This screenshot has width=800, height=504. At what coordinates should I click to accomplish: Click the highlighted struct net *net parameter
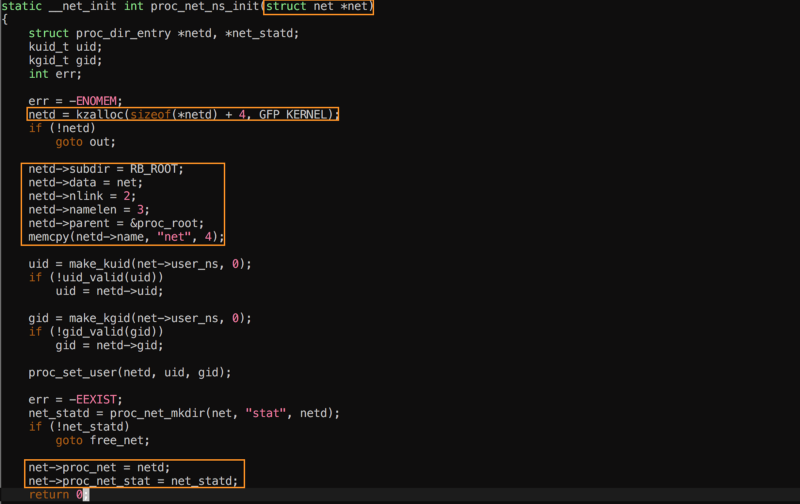(317, 7)
